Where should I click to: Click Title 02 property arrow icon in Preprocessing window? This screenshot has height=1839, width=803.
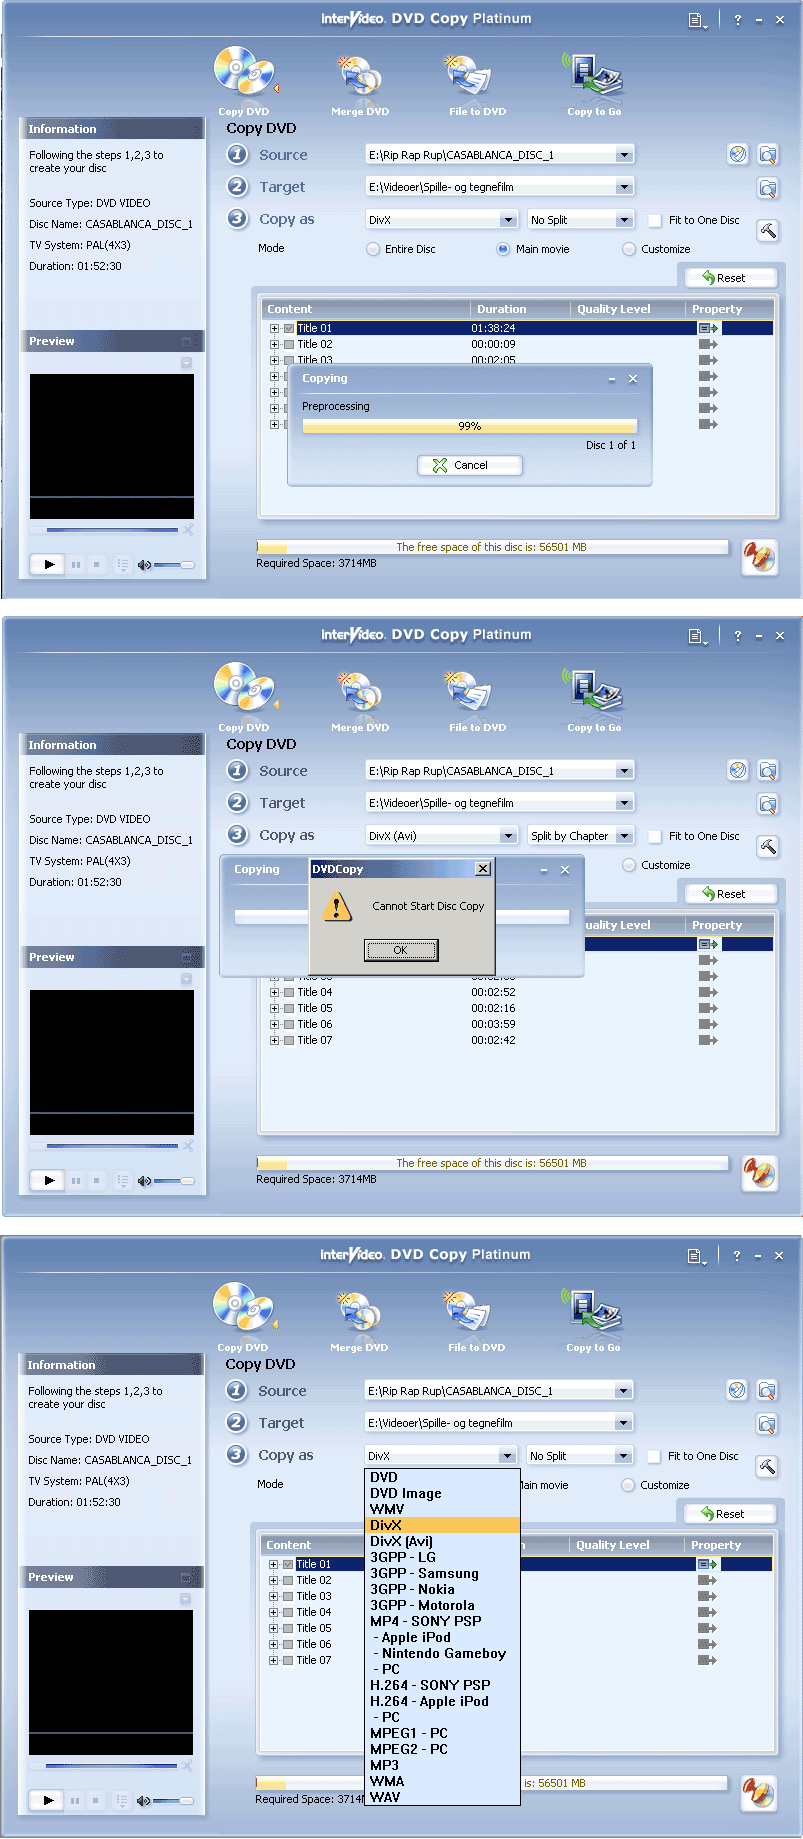tap(708, 344)
